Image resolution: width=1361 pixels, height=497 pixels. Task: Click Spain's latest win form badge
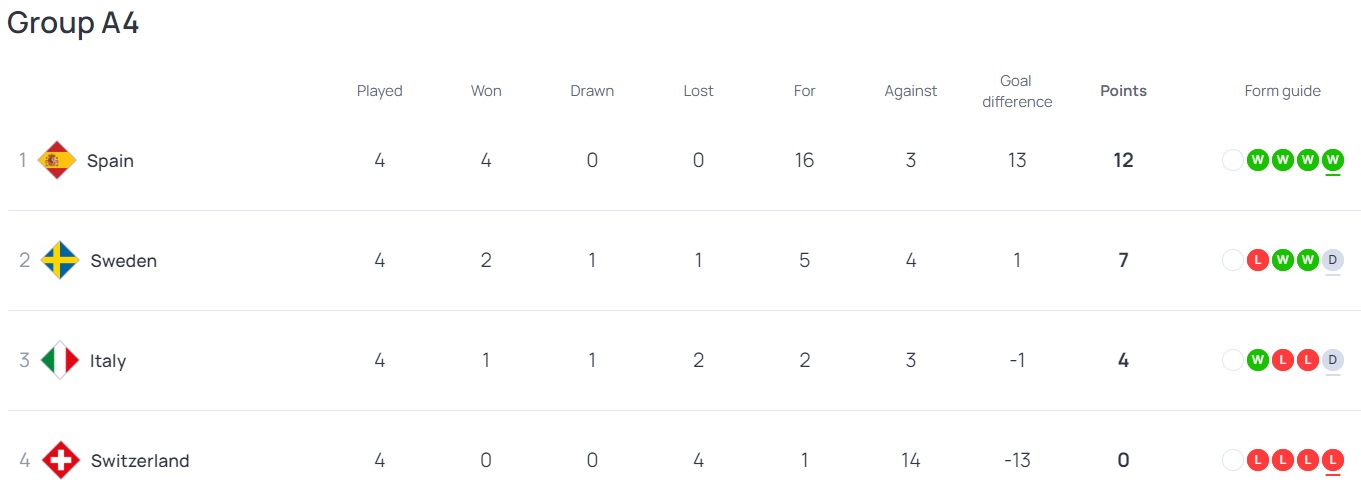click(x=1332, y=160)
